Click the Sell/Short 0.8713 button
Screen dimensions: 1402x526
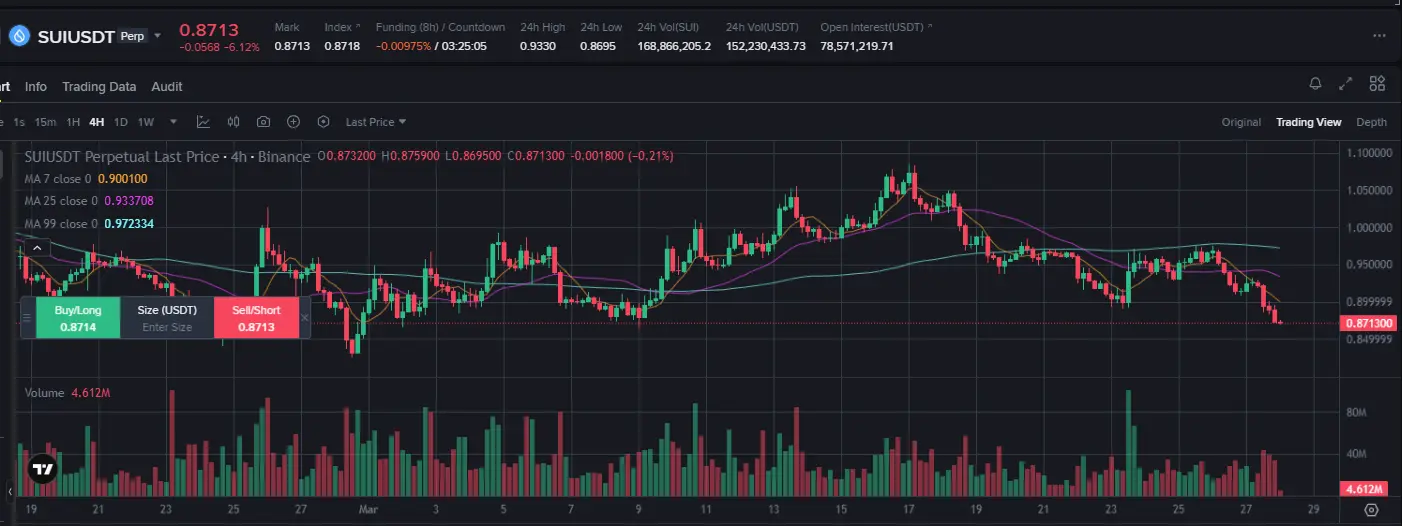[256, 318]
